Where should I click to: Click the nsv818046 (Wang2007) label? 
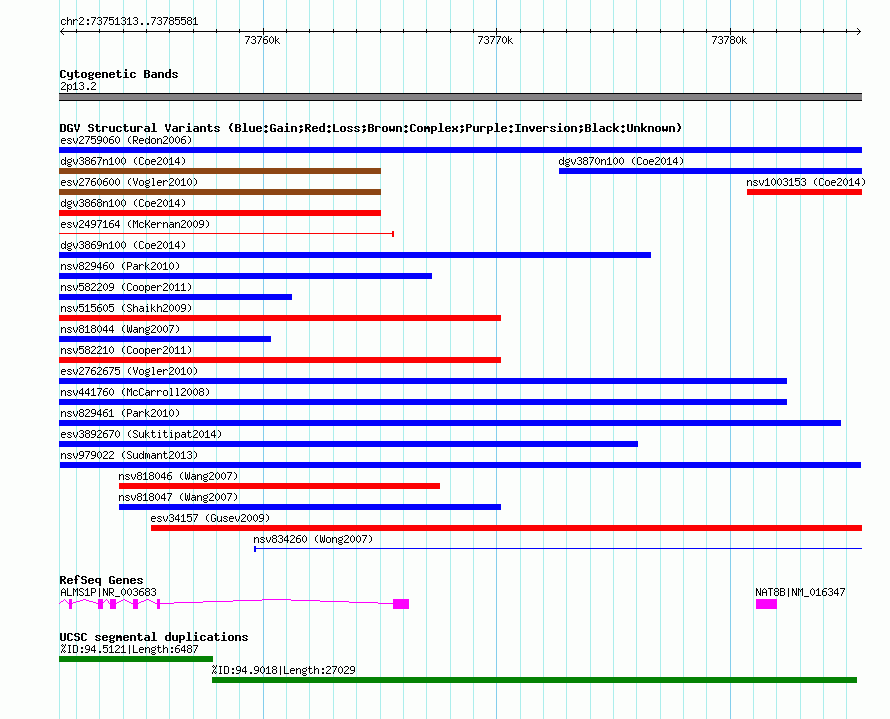178,476
